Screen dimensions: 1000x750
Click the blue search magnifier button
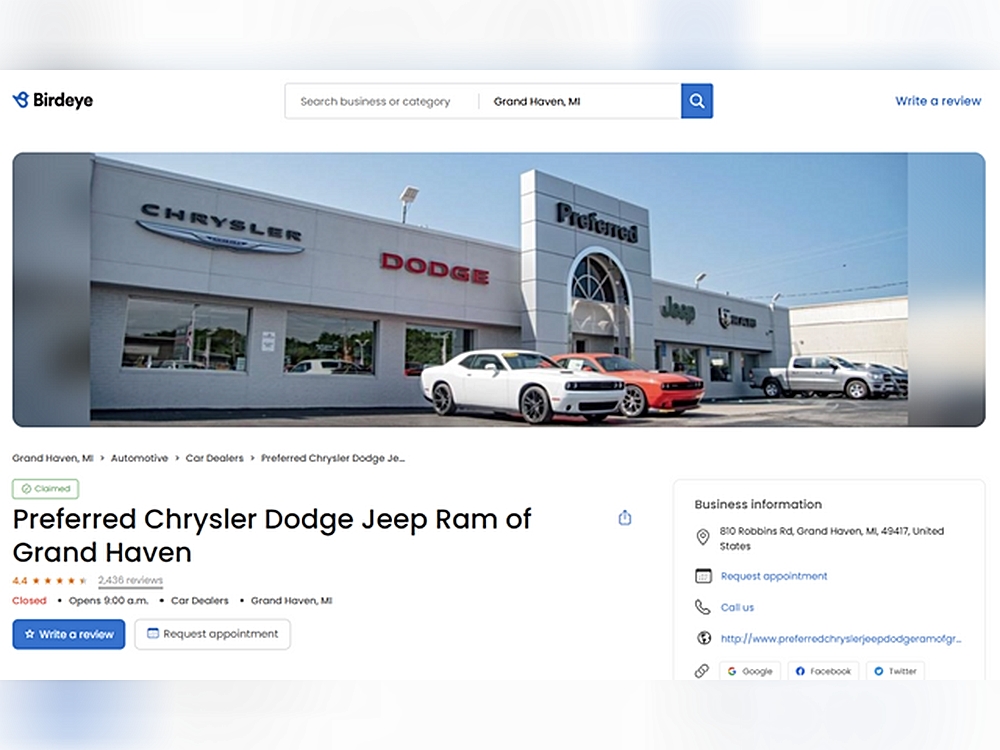pos(696,101)
